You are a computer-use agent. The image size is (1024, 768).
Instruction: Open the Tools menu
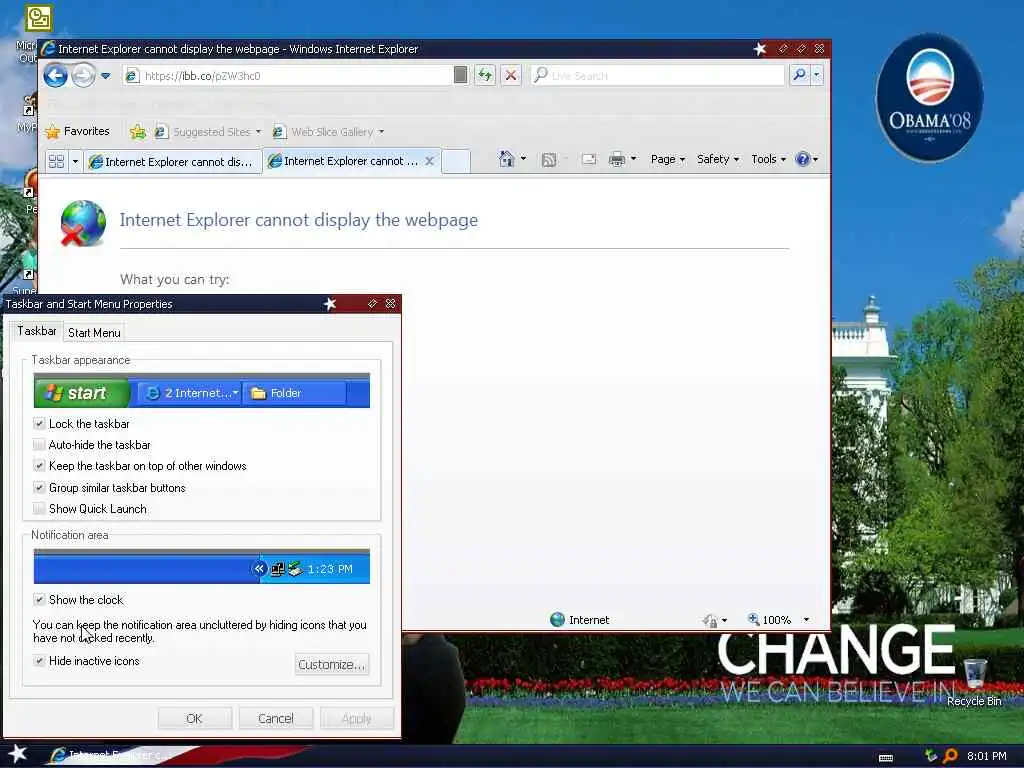pyautogui.click(x=768, y=159)
